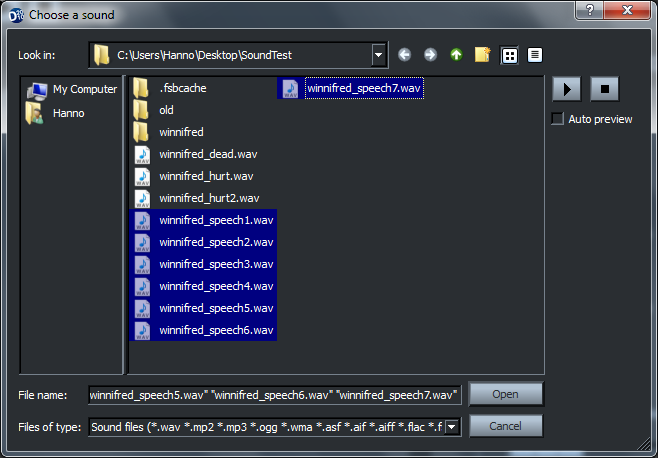Screen dimensions: 658x458
Task: Open the Files of type dropdown
Action: pos(452,427)
